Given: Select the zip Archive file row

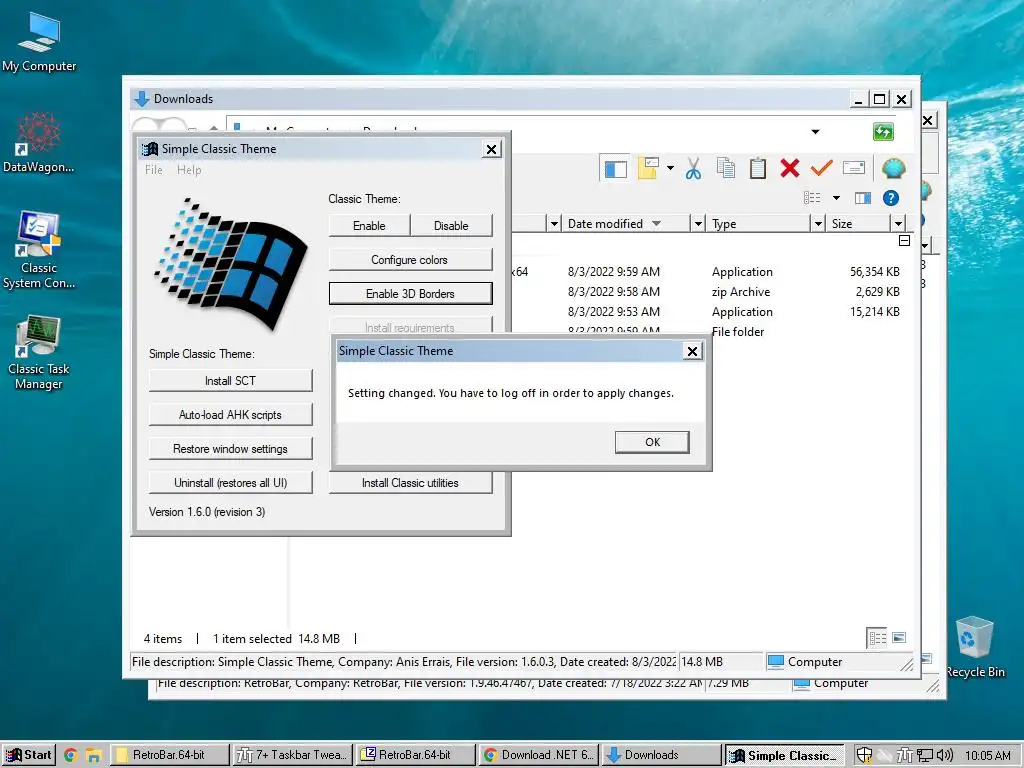Looking at the screenshot, I should click(709, 292).
